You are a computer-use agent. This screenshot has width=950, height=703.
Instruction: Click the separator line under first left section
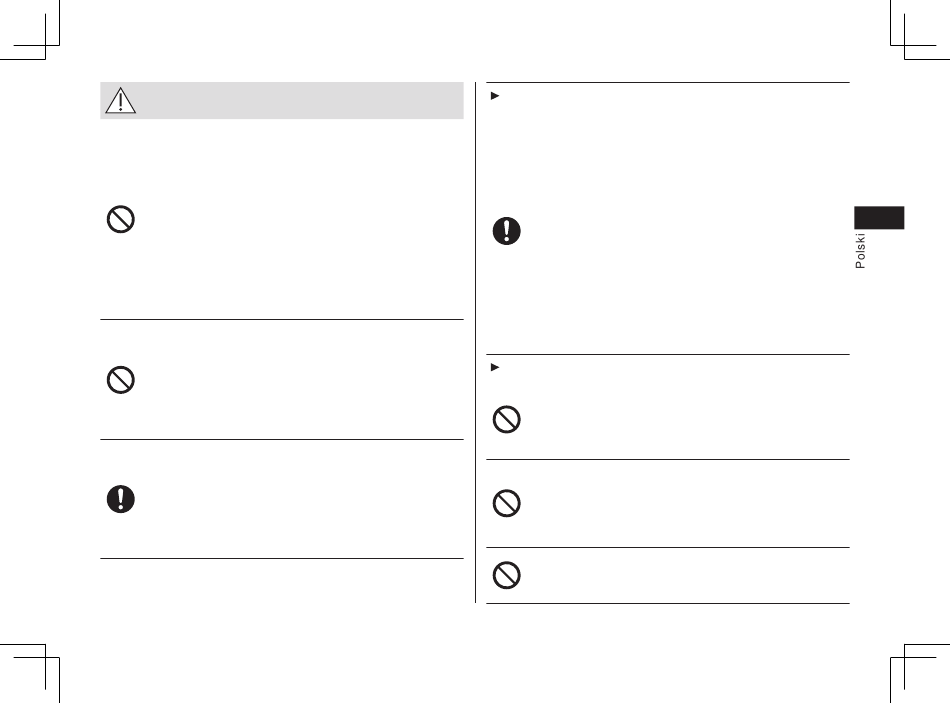coord(282,319)
